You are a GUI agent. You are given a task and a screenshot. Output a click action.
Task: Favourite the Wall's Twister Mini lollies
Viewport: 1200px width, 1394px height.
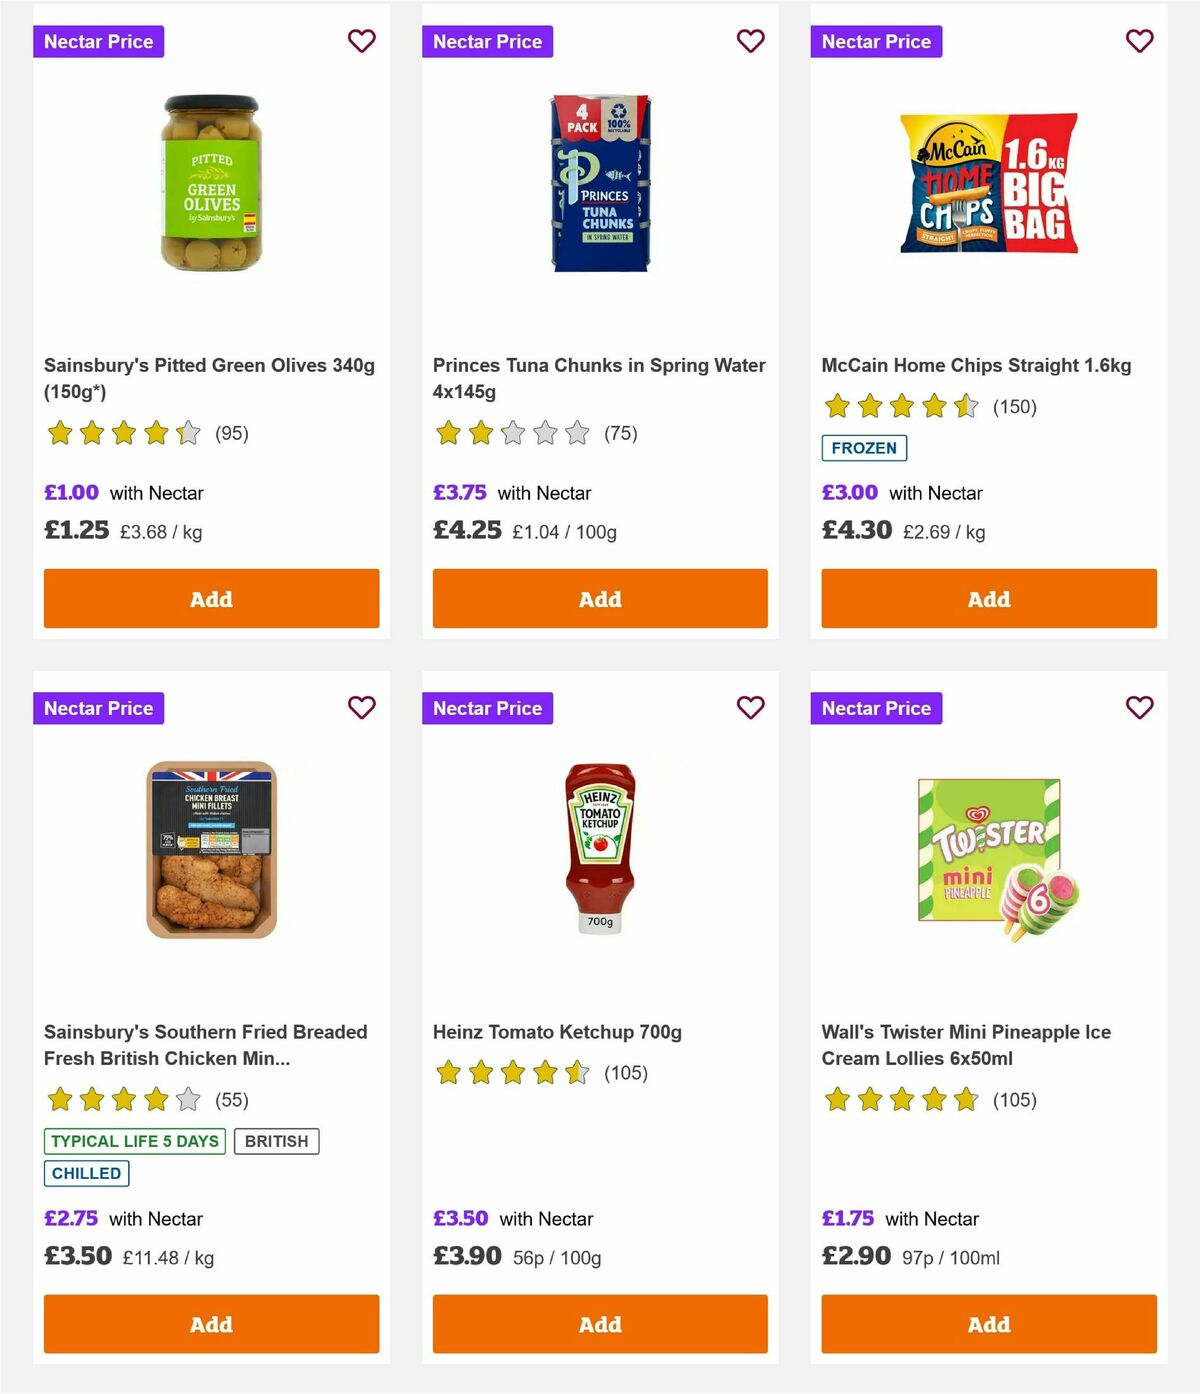click(x=1139, y=707)
